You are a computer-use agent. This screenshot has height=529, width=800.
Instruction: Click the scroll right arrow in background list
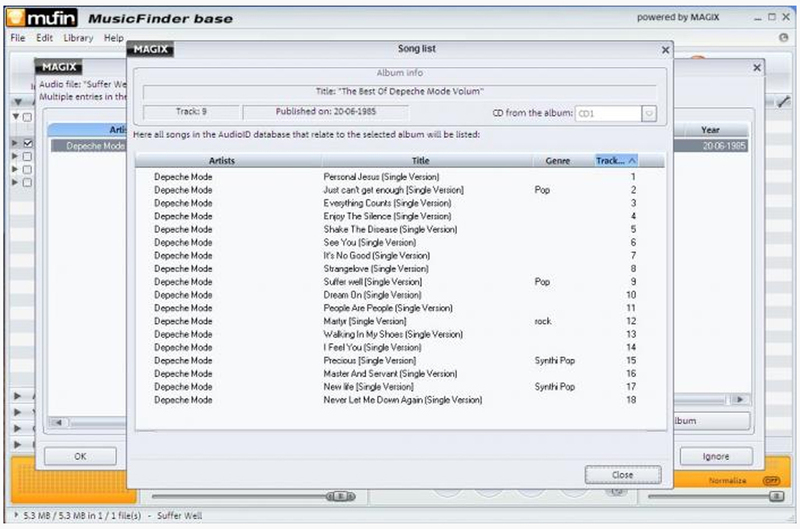pyautogui.click(x=740, y=399)
